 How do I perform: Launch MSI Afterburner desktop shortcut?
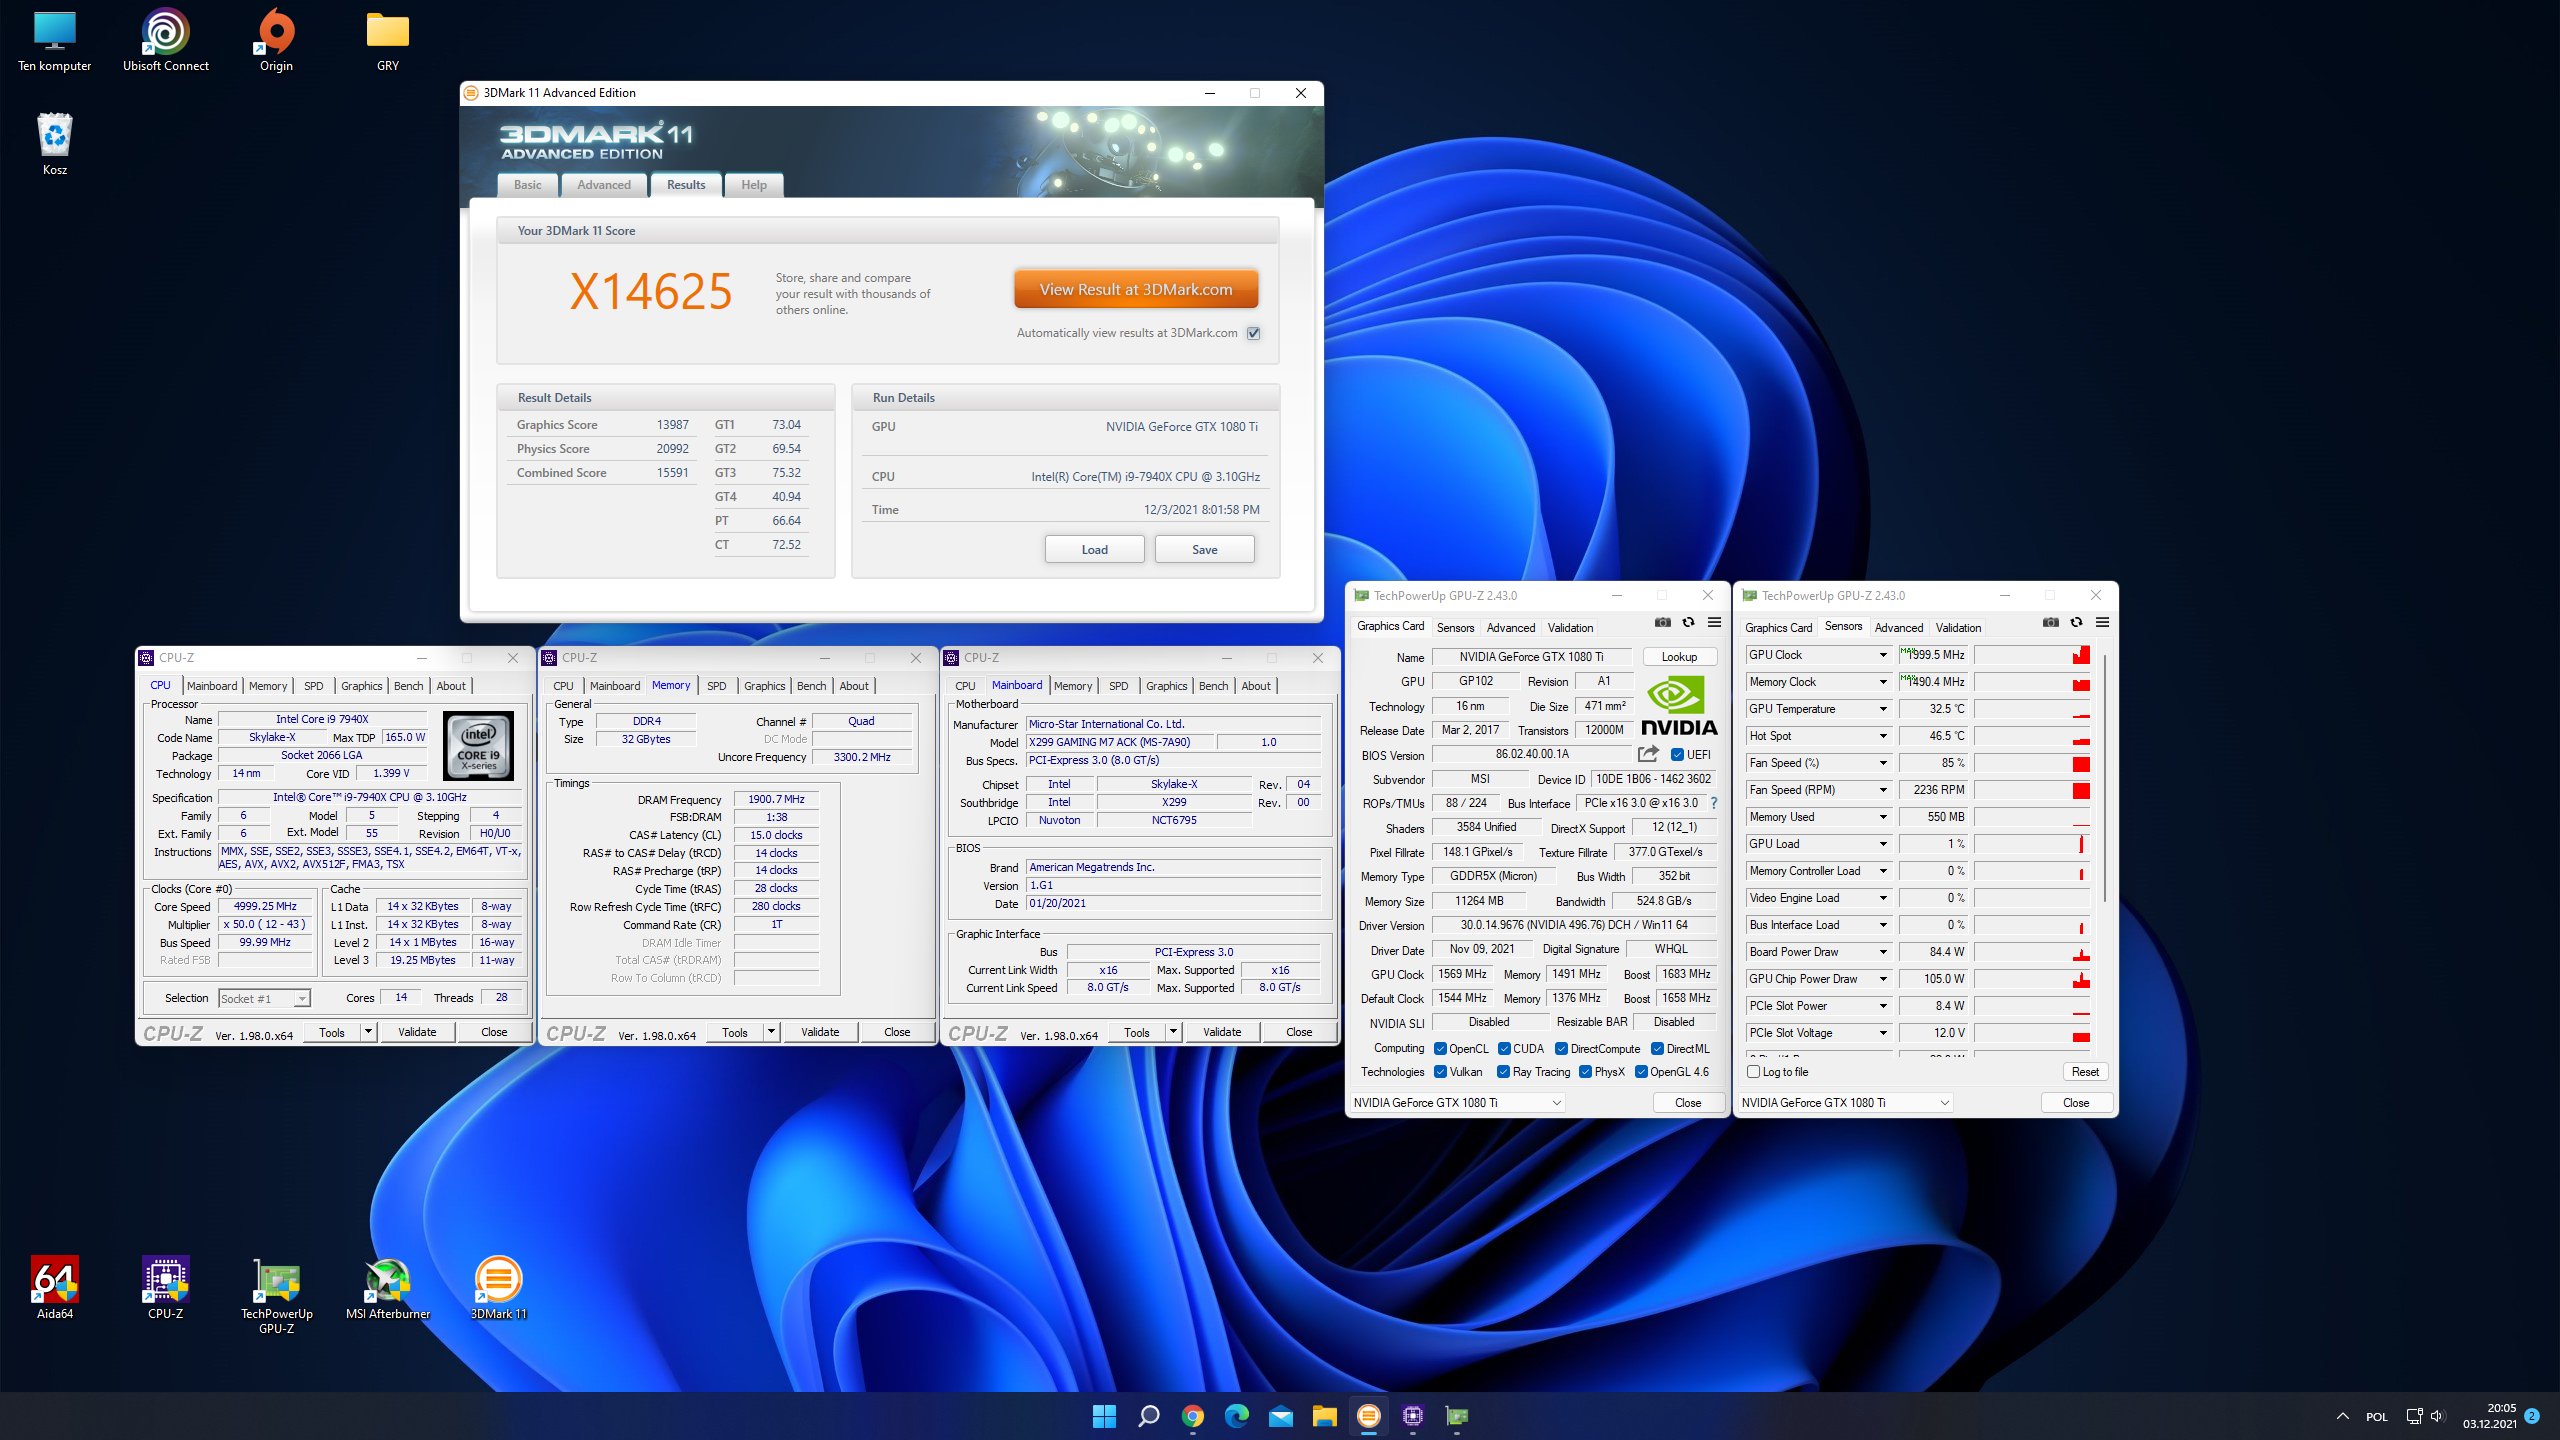[388, 1289]
